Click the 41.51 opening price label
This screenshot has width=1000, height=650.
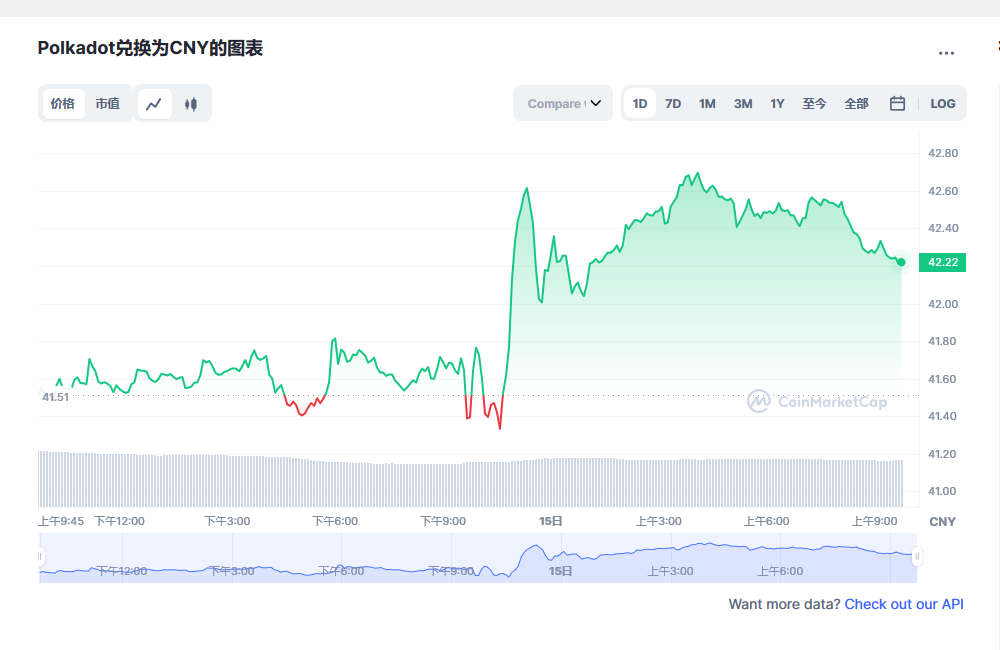(55, 397)
